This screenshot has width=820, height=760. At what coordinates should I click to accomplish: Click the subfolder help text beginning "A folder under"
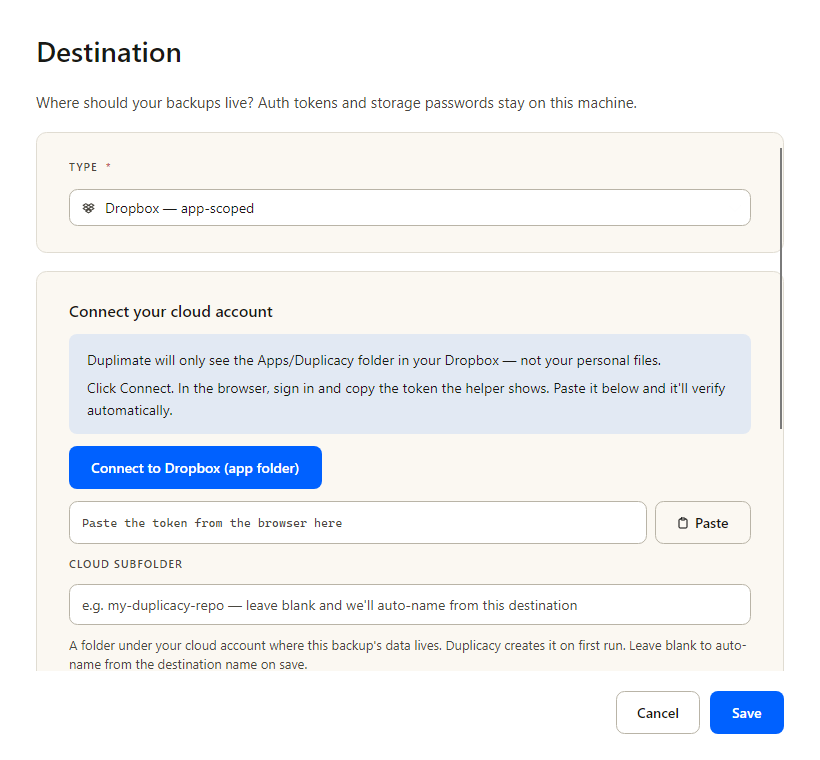(407, 655)
